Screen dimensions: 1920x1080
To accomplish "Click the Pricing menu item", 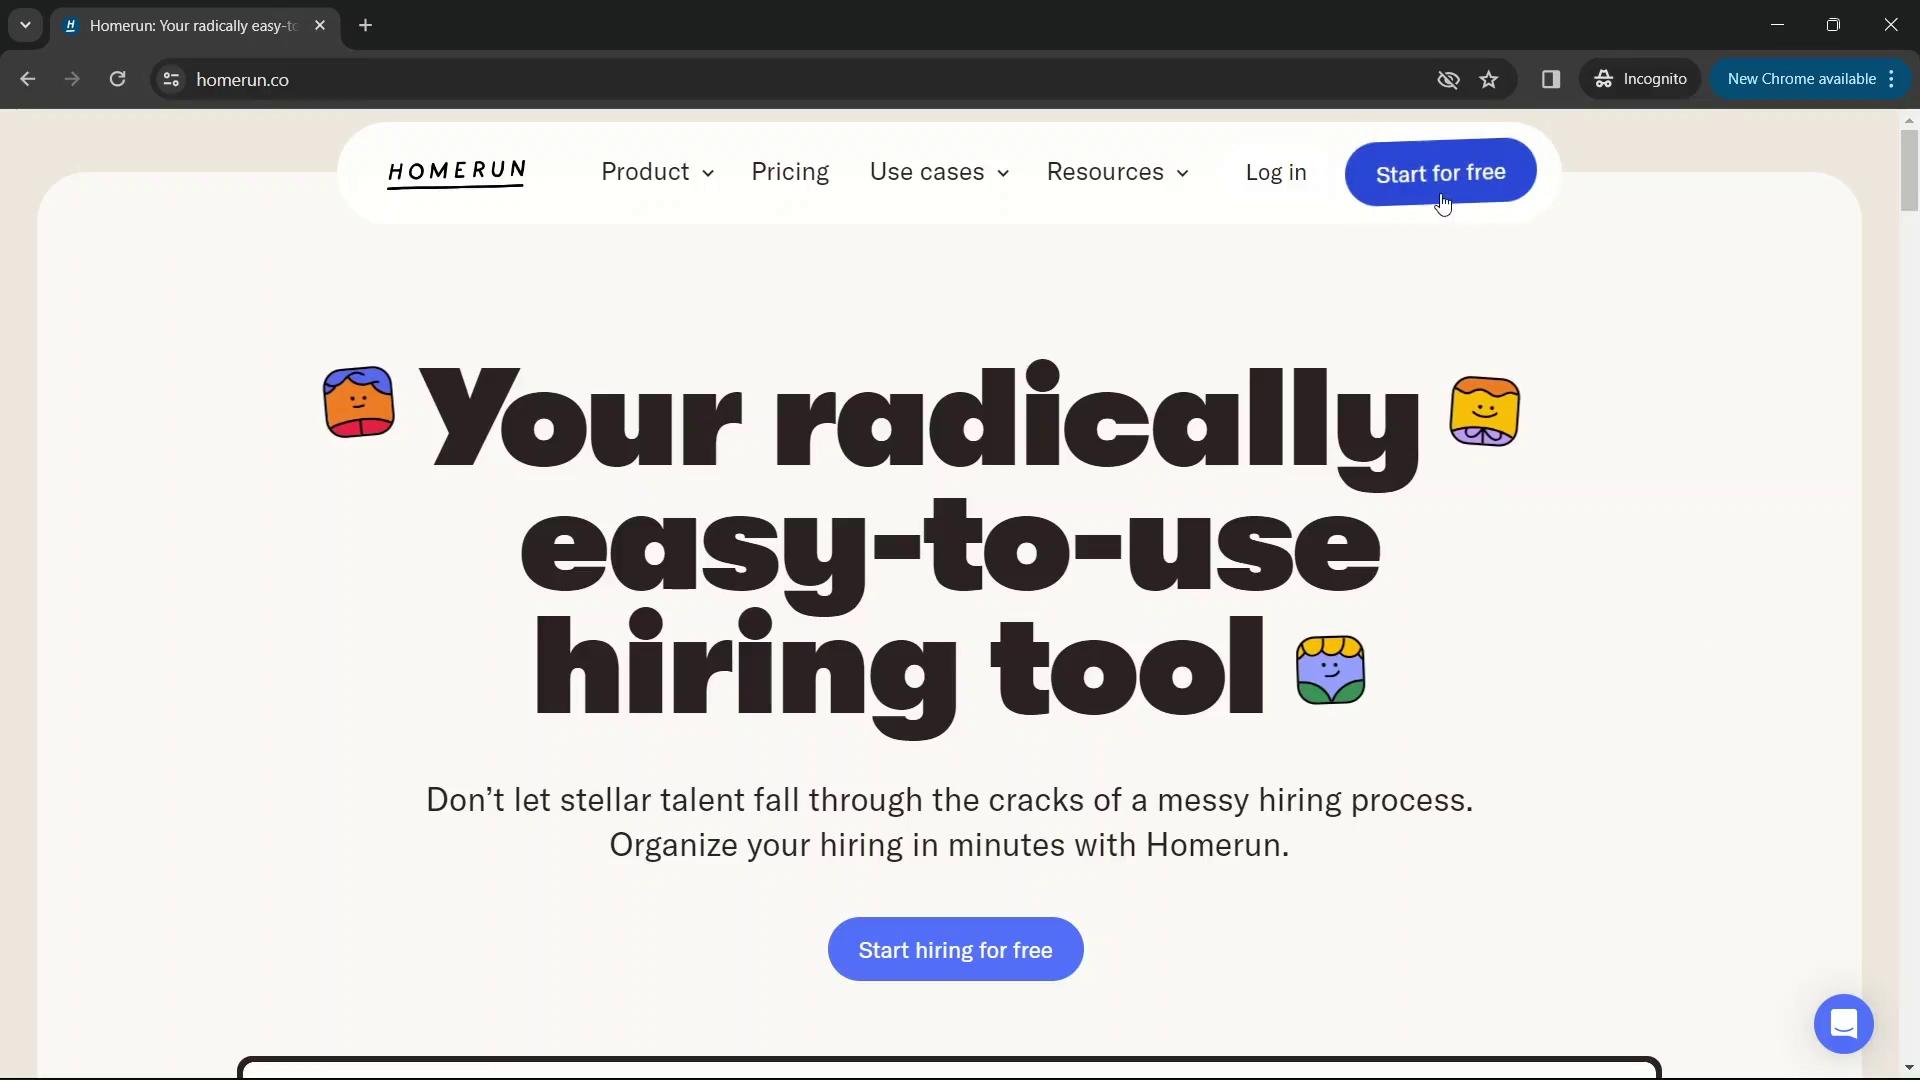I will [x=790, y=170].
